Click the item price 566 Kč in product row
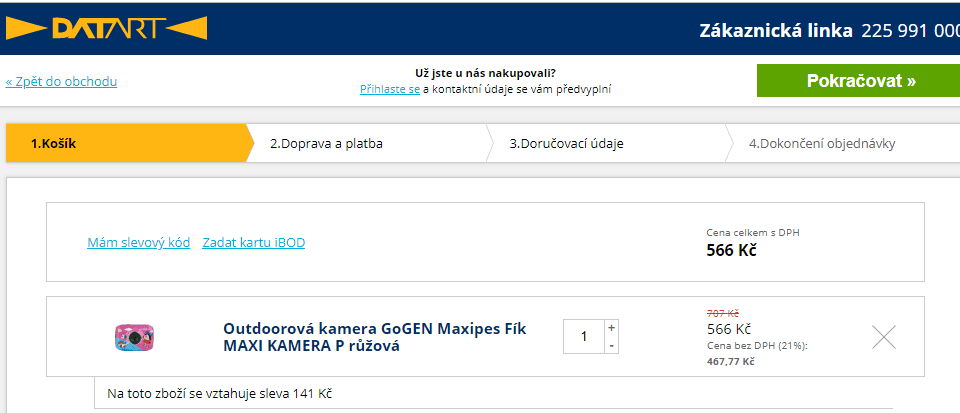 pos(729,329)
